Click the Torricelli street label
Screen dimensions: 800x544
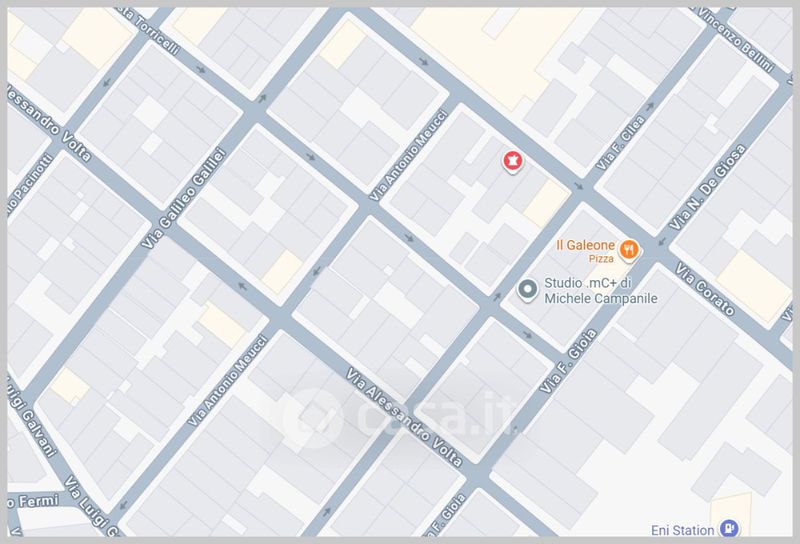pyautogui.click(x=151, y=31)
